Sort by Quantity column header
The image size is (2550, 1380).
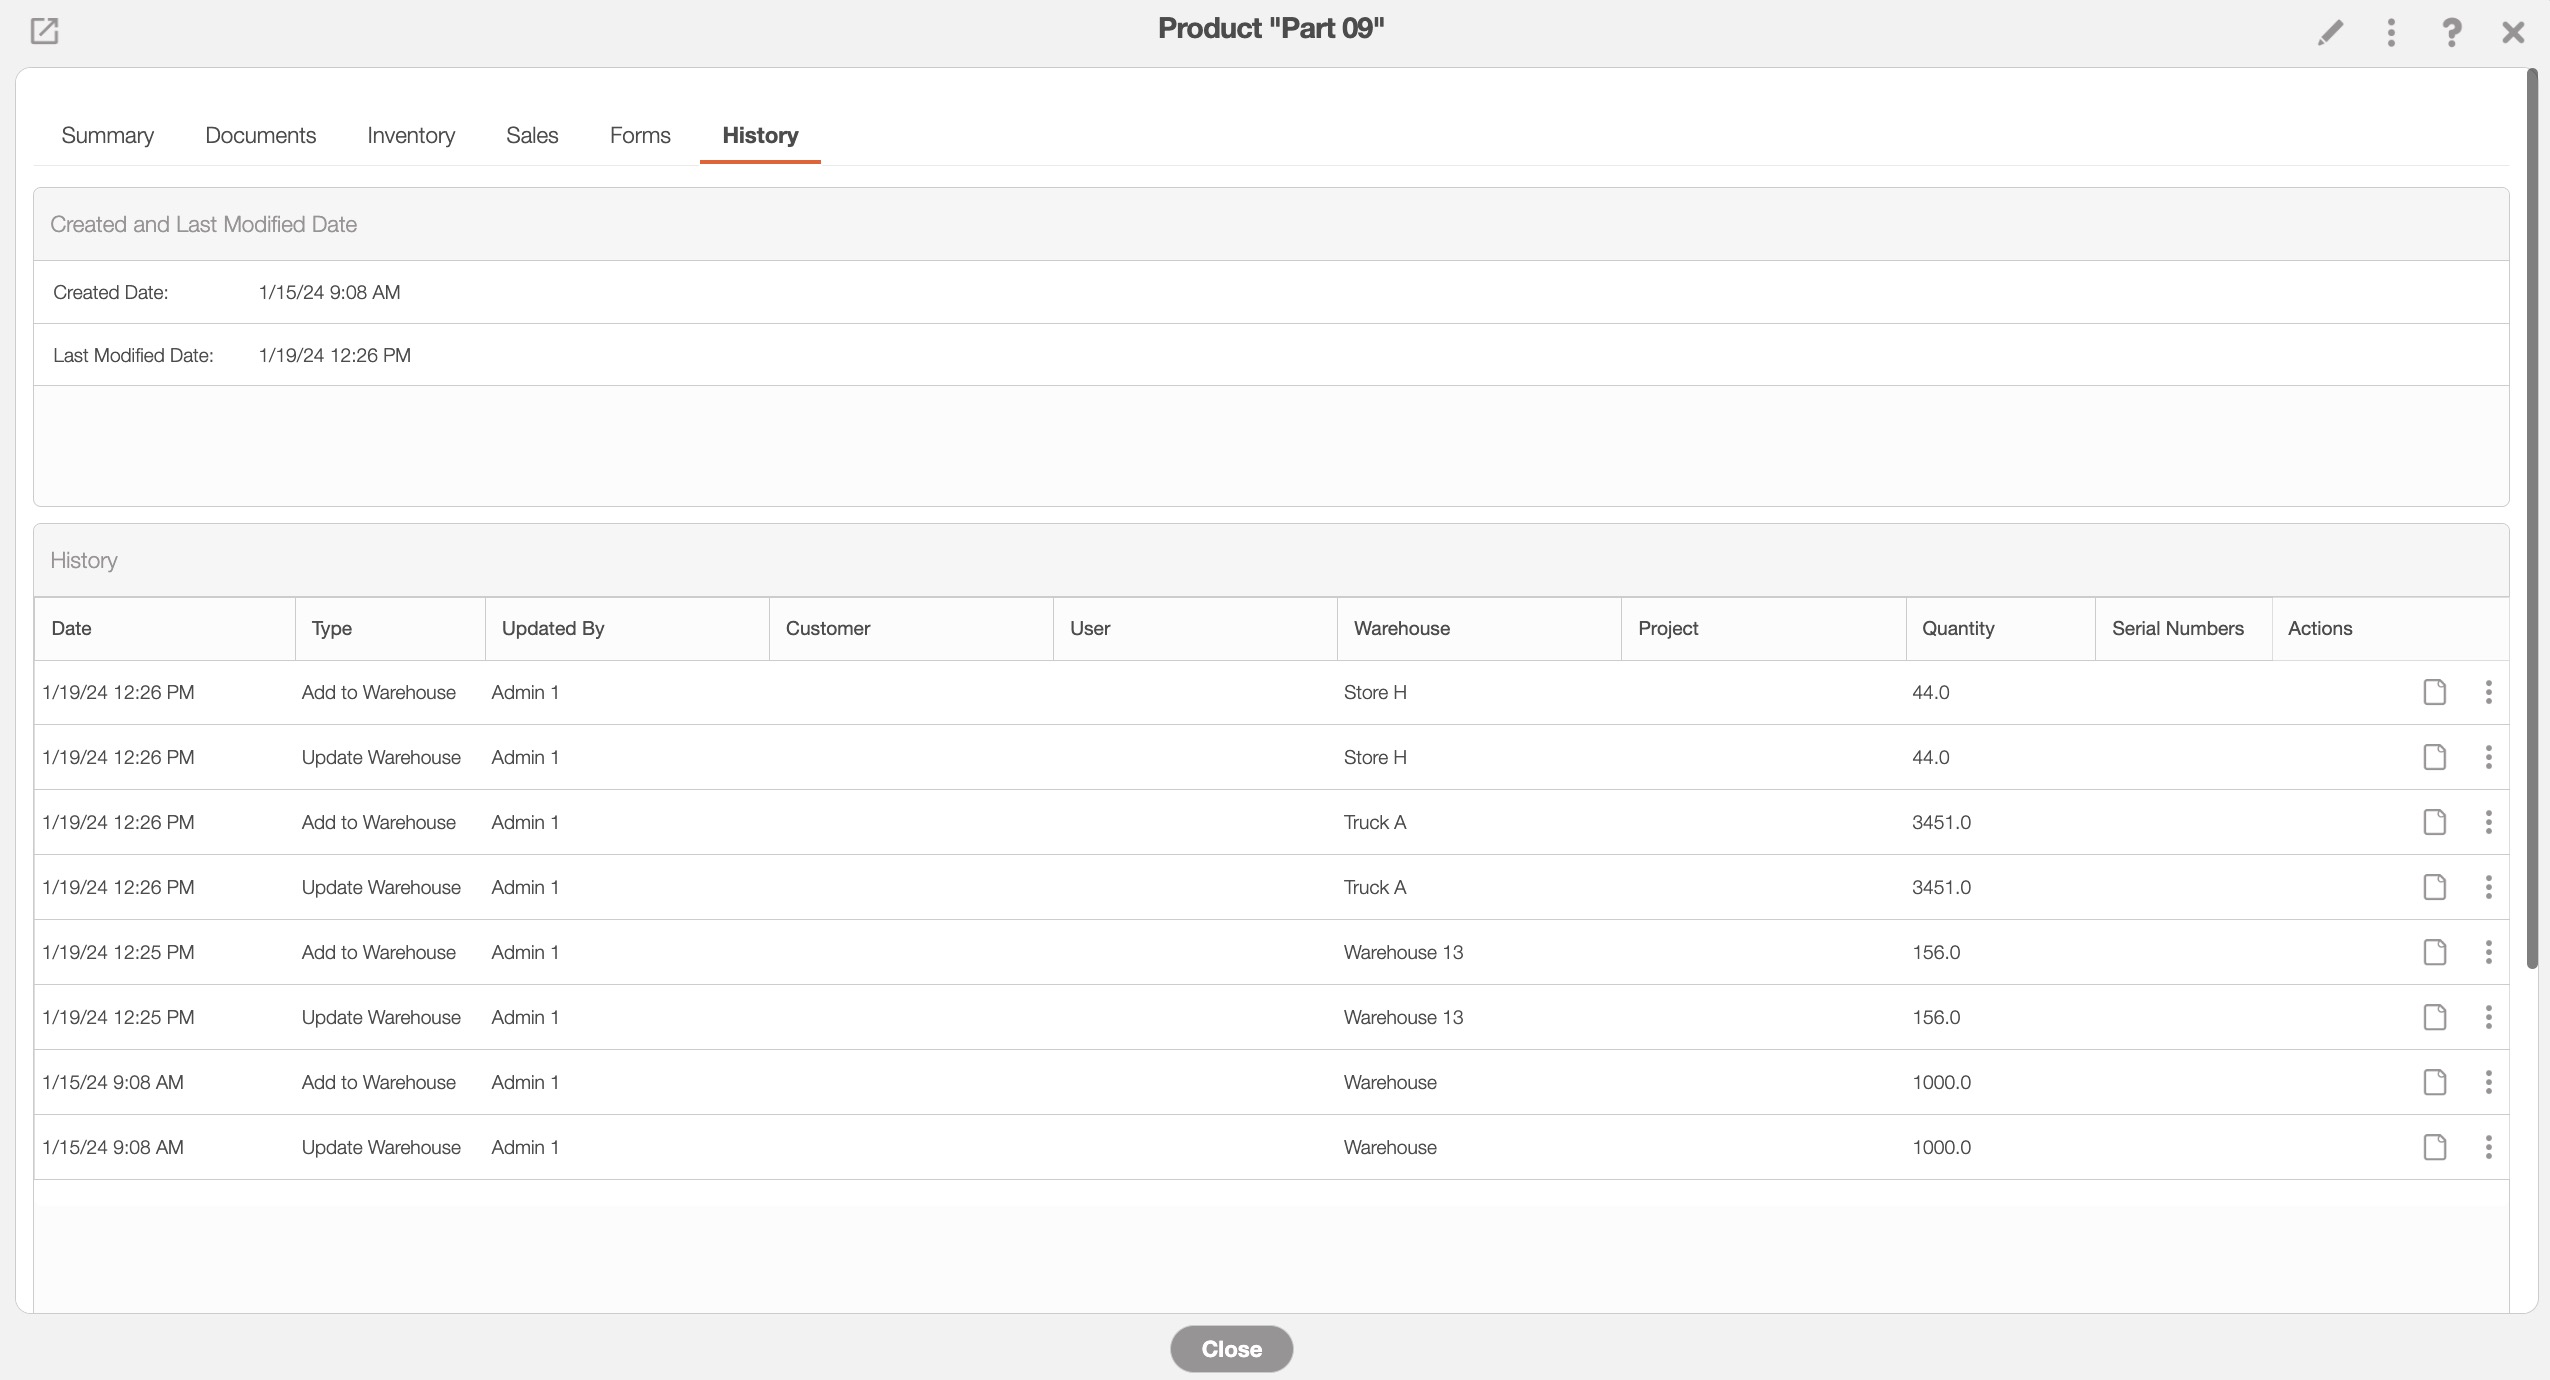[x=1957, y=628]
